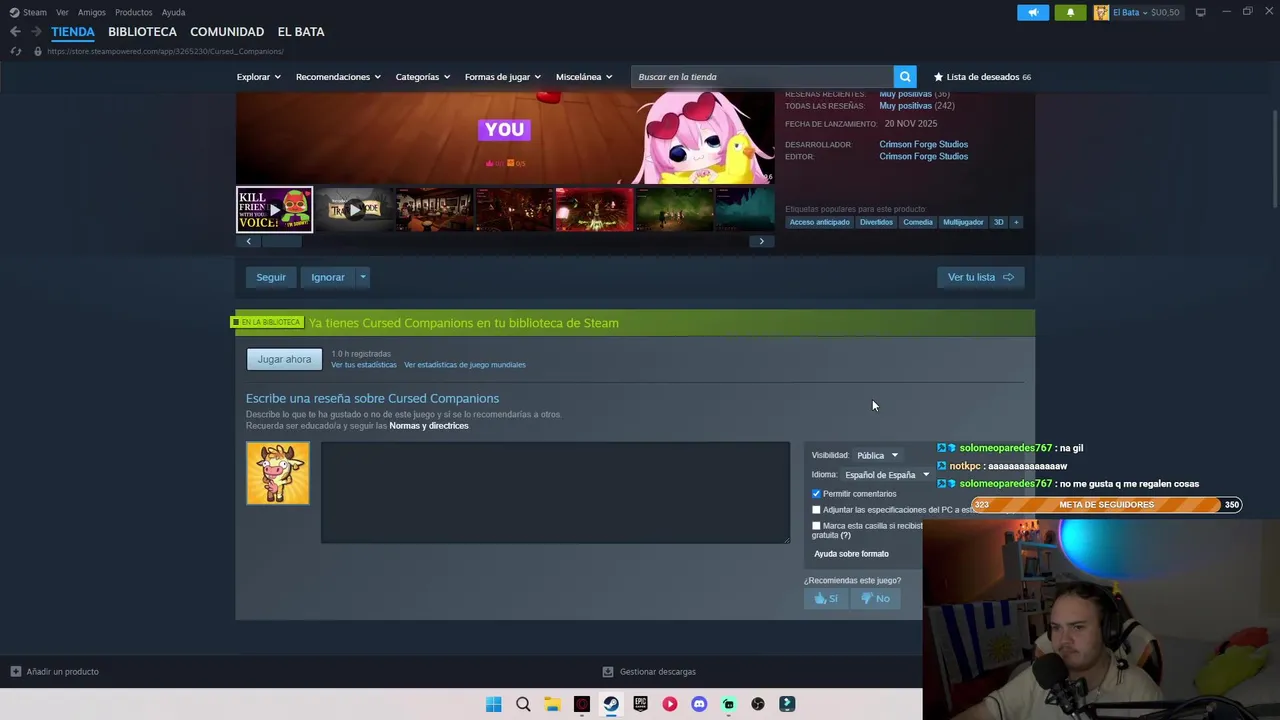Open the Idioma Español de España dropdown
This screenshot has width=1280, height=720.
(886, 475)
